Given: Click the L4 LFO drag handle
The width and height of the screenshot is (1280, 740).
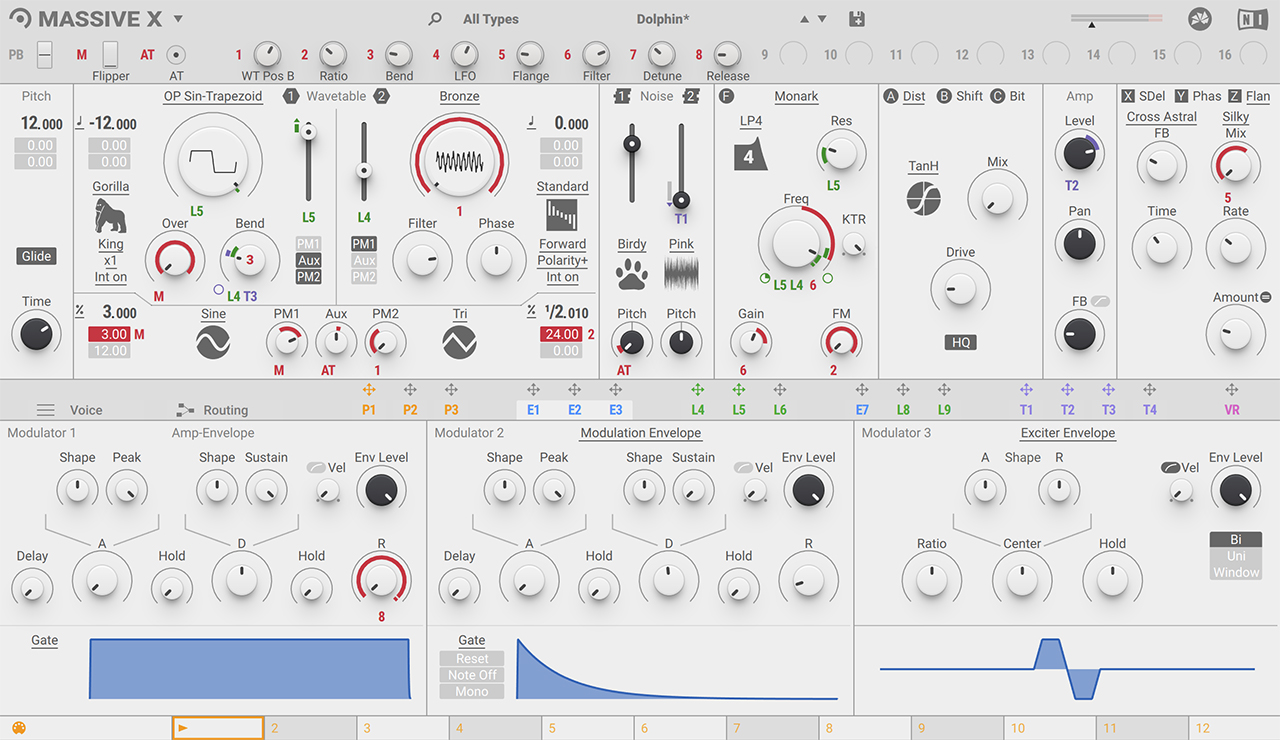Looking at the screenshot, I should (x=698, y=390).
